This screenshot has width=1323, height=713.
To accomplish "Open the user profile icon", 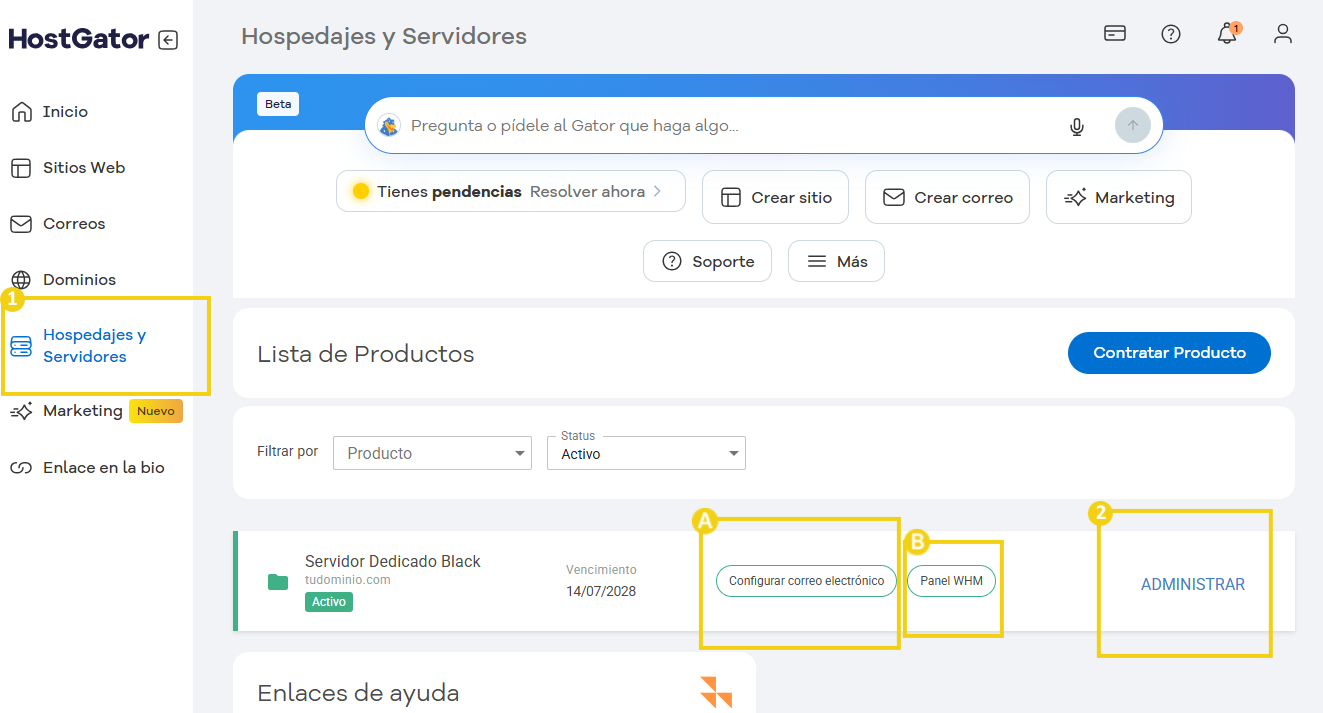I will pos(1283,34).
